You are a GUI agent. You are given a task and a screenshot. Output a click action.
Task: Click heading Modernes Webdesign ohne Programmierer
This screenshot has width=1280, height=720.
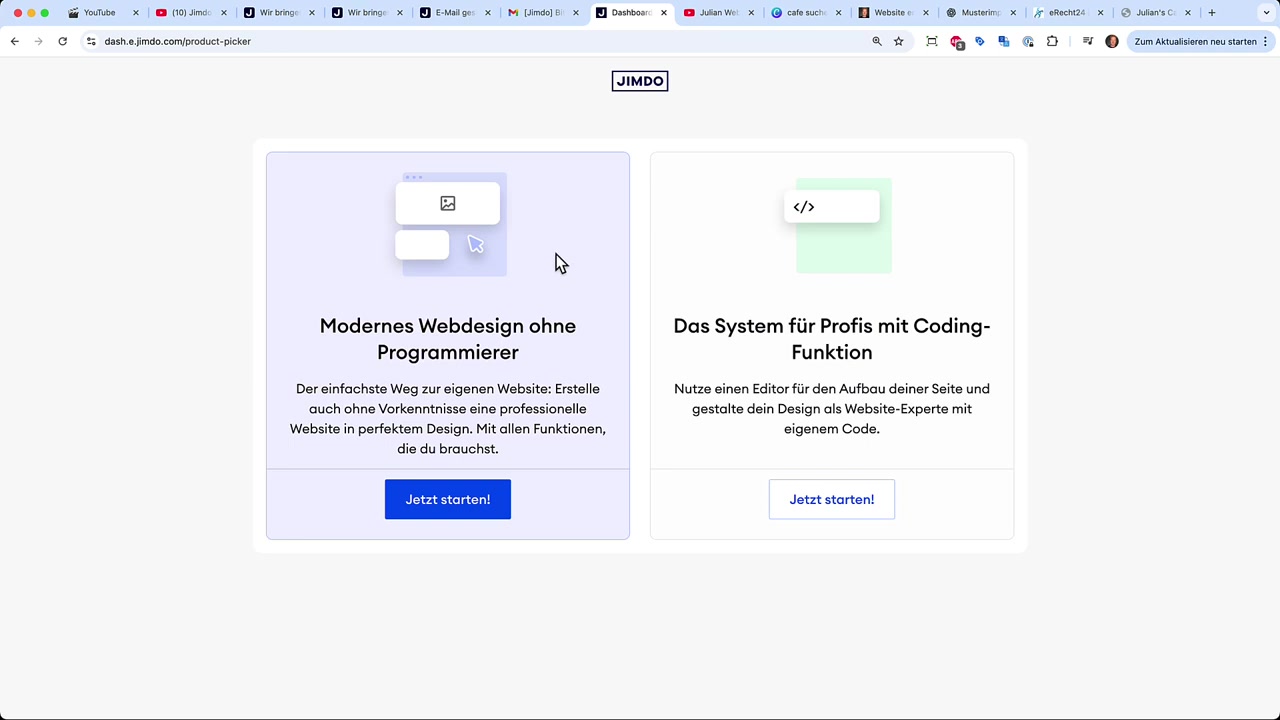point(448,339)
